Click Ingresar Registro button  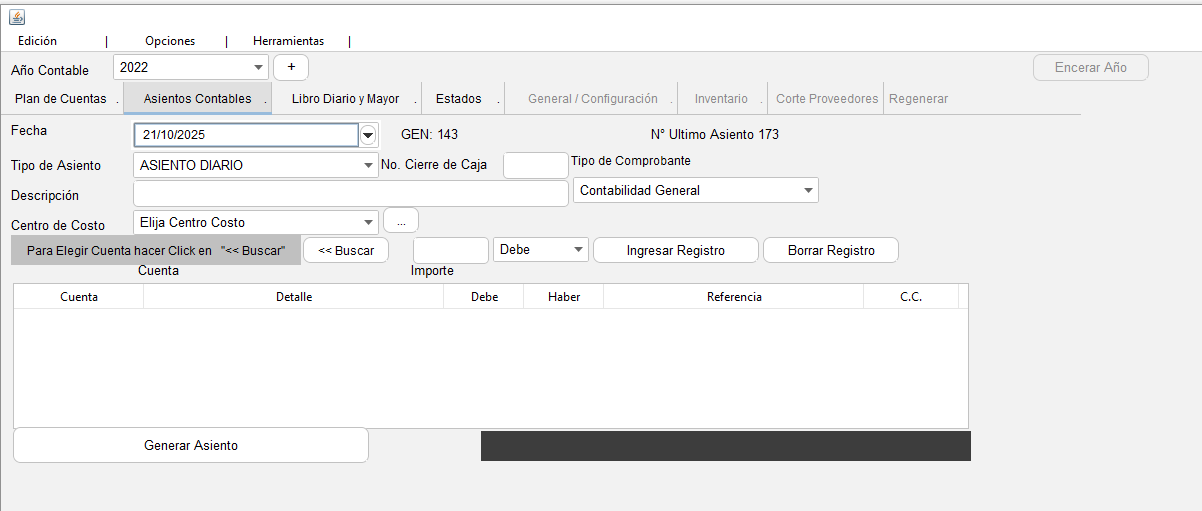pos(675,250)
